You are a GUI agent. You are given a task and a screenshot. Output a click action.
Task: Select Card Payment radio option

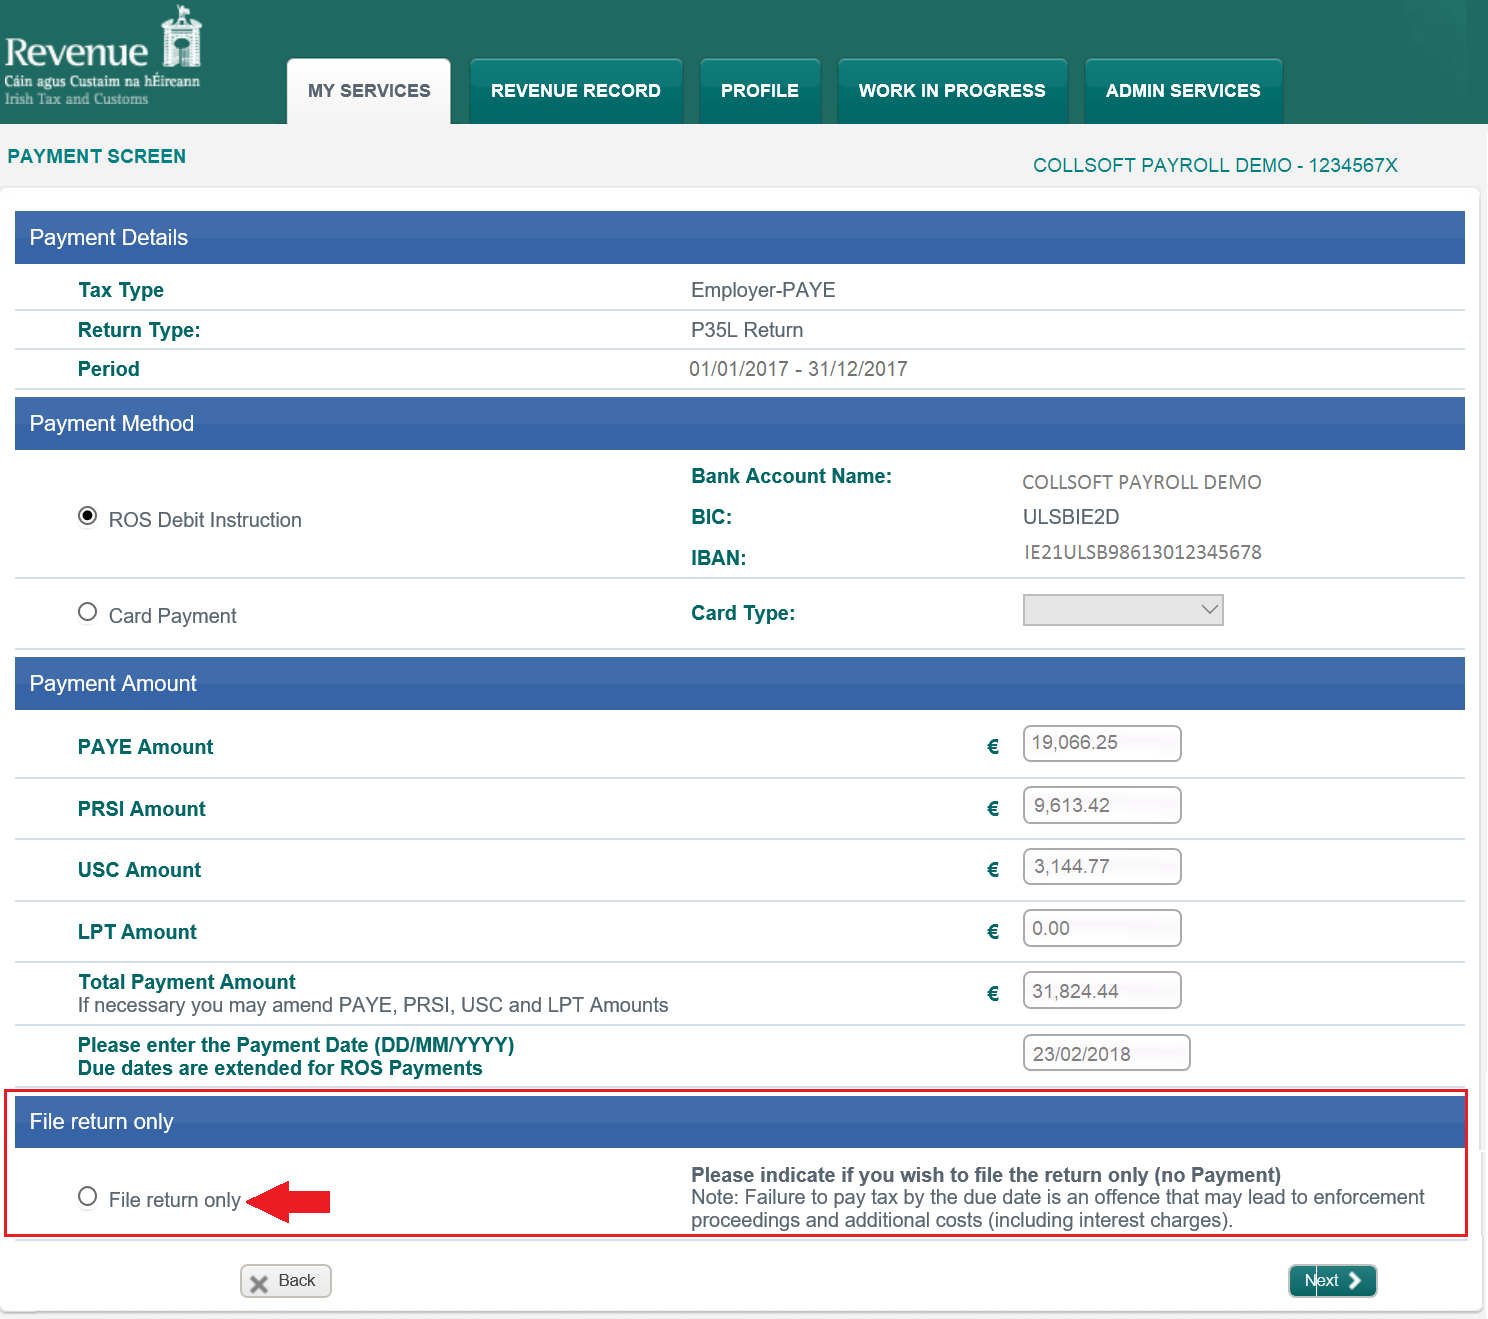click(x=88, y=613)
